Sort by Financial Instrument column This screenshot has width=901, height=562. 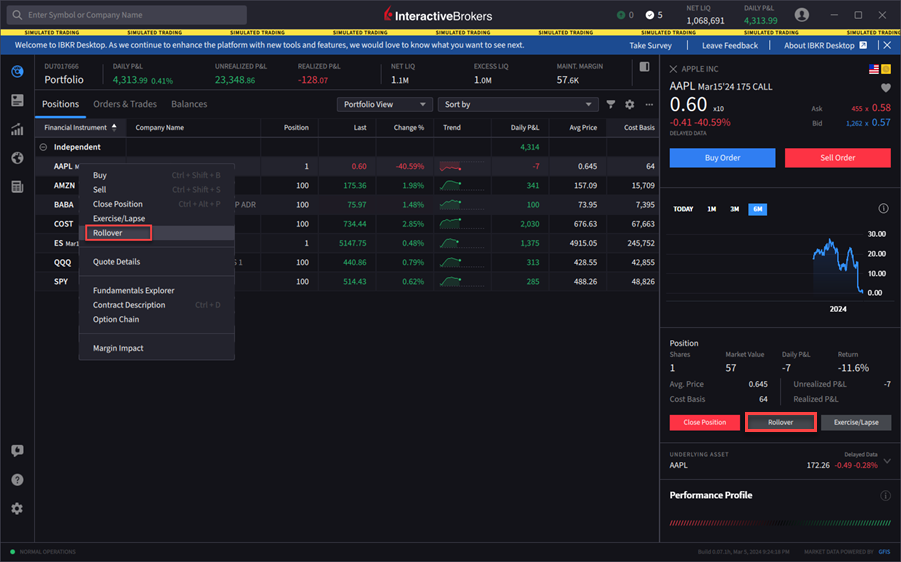click(x=80, y=128)
